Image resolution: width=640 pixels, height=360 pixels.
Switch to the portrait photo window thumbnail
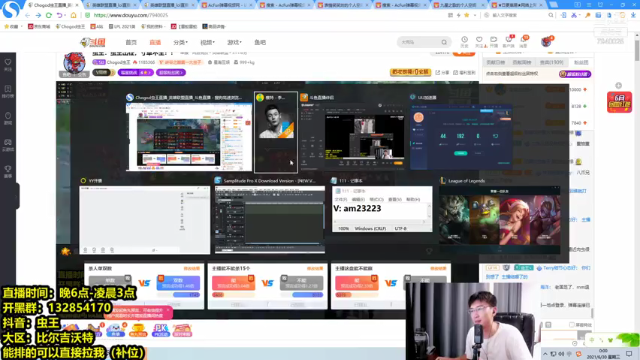276,132
